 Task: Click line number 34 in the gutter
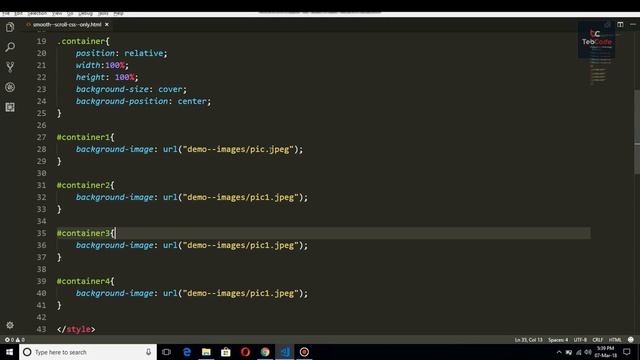coord(41,221)
